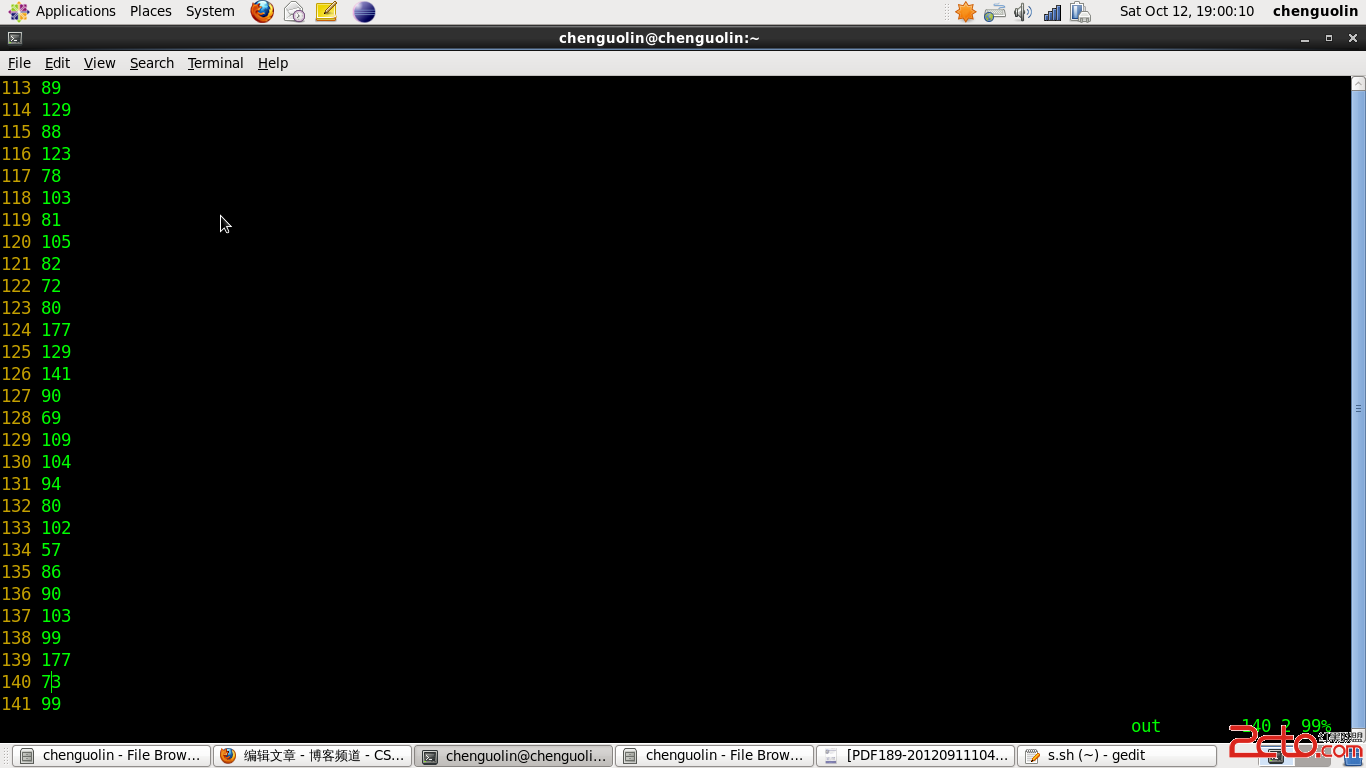Click value 99 on line 138
Screen dimensions: 1366x768
coord(51,638)
